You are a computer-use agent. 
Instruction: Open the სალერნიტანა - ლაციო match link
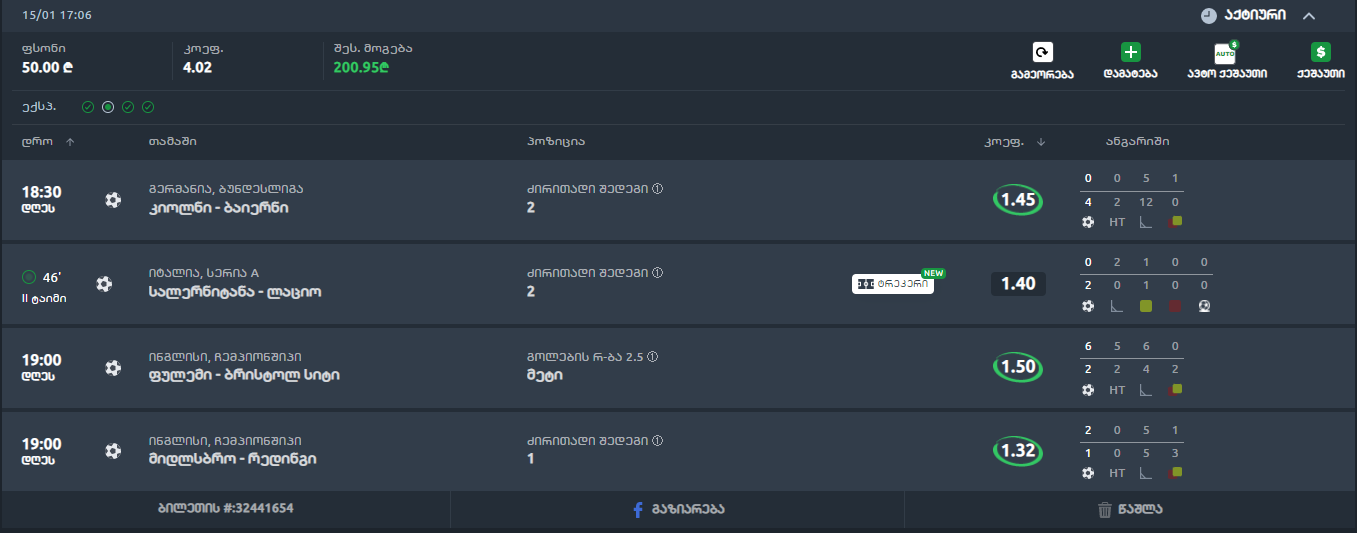pyautogui.click(x=234, y=292)
